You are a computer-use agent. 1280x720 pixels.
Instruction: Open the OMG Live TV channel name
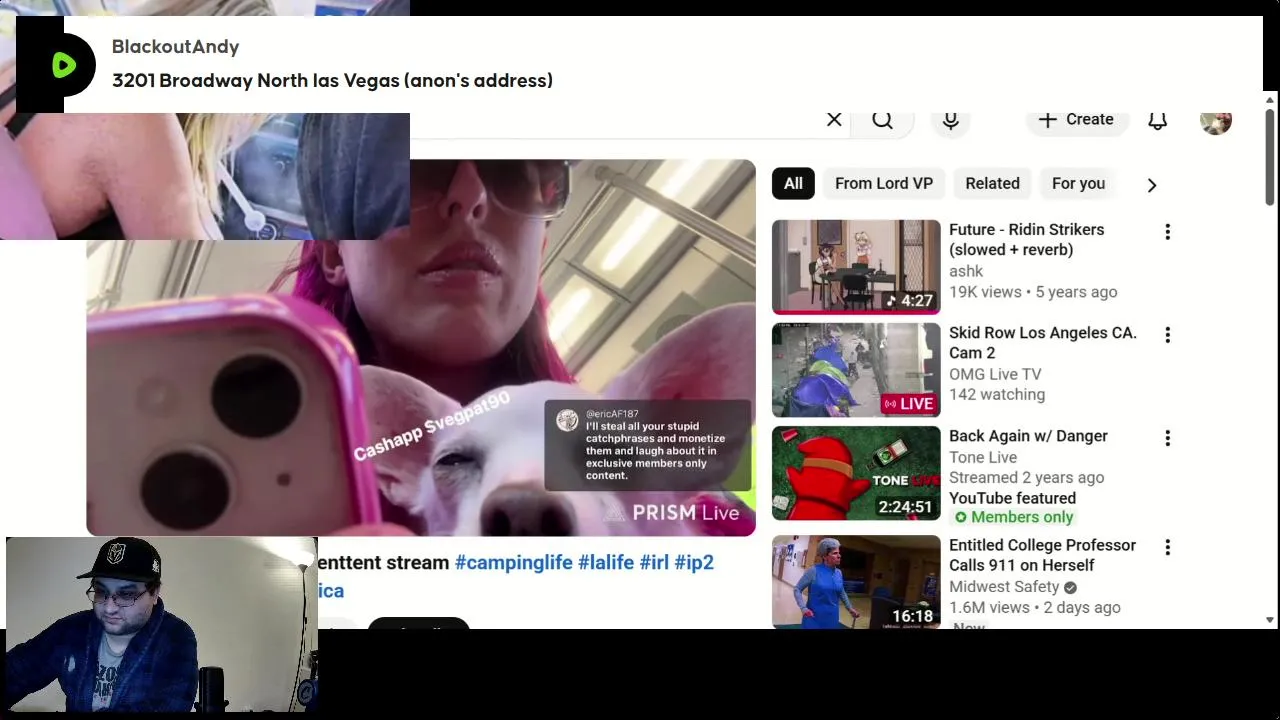tap(995, 374)
